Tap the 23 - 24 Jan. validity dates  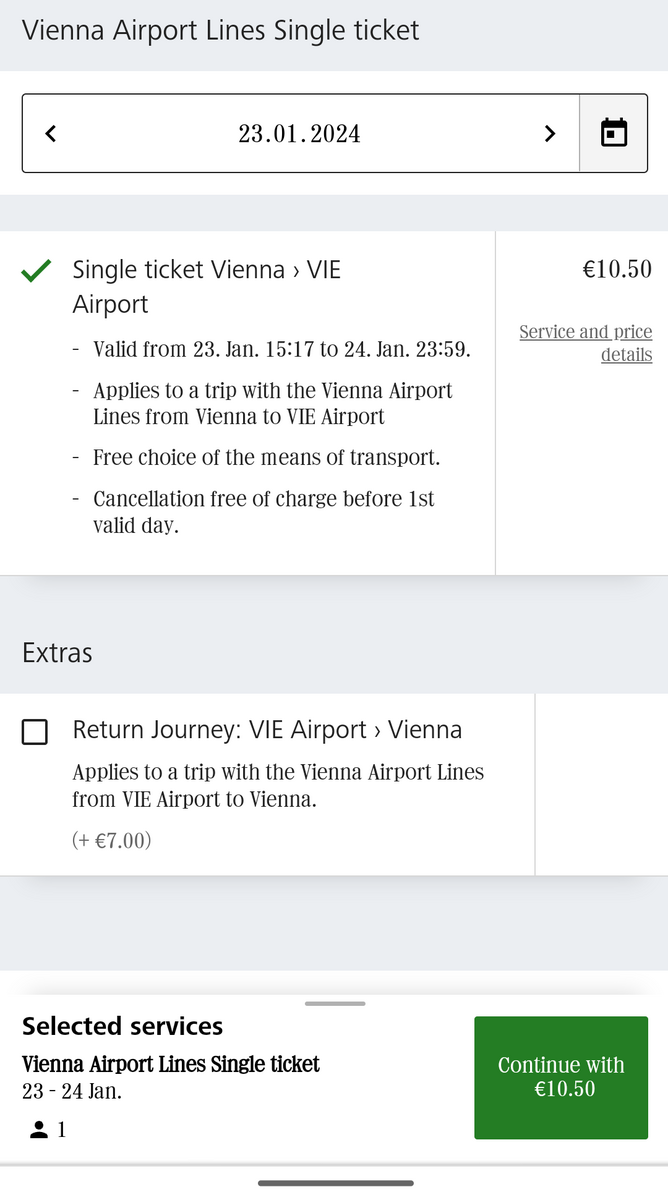pos(72,1091)
